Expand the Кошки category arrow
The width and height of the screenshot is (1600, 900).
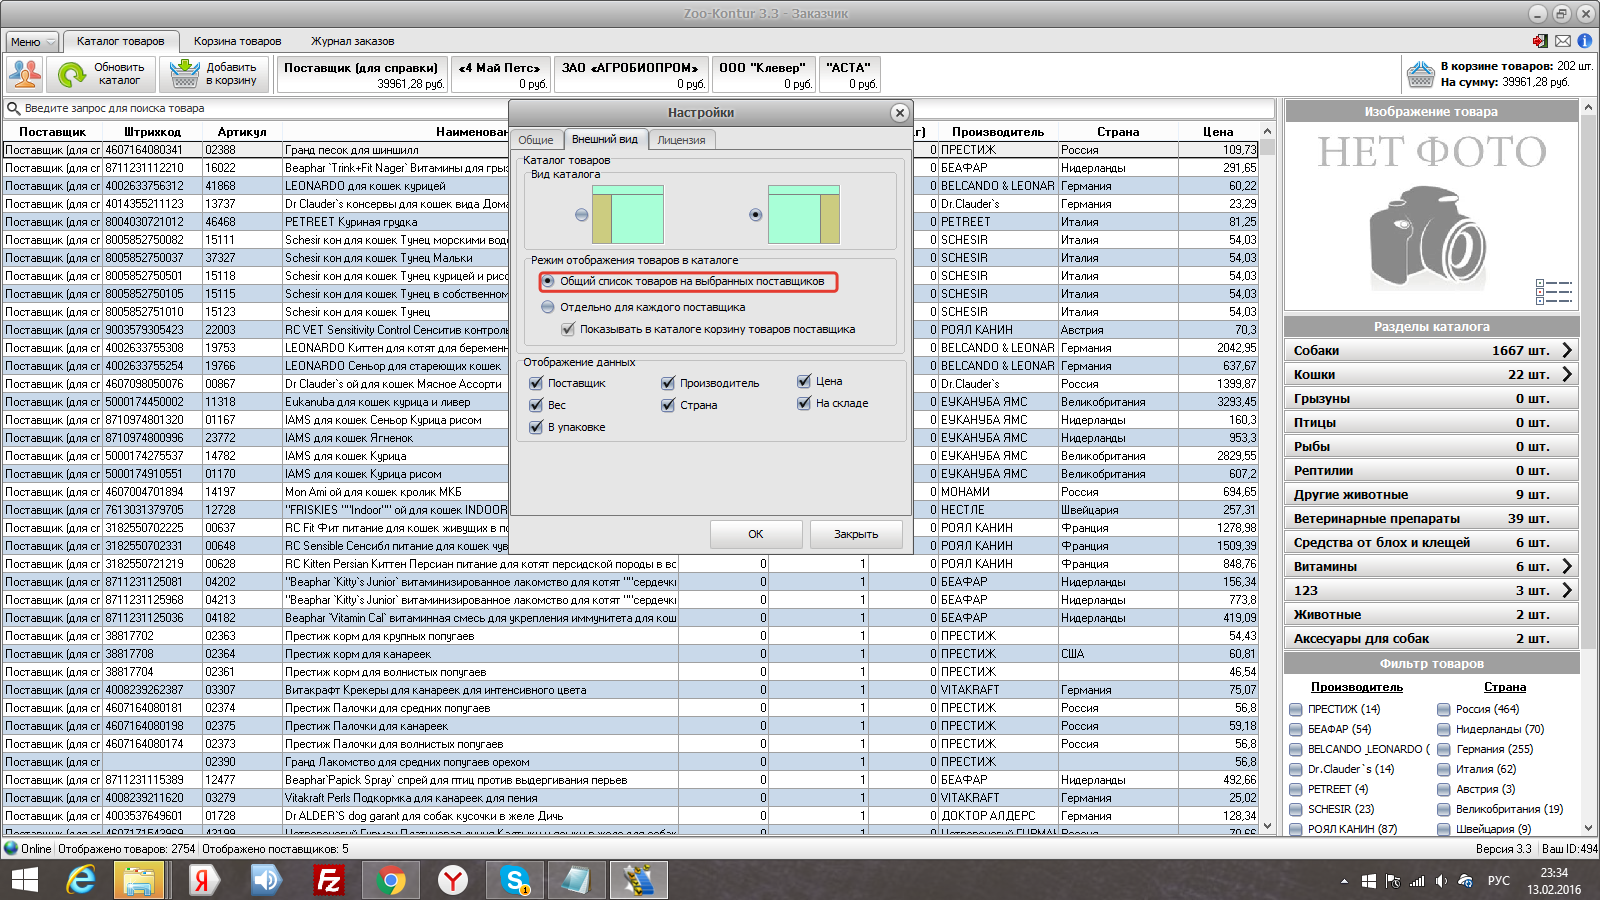(x=1566, y=374)
